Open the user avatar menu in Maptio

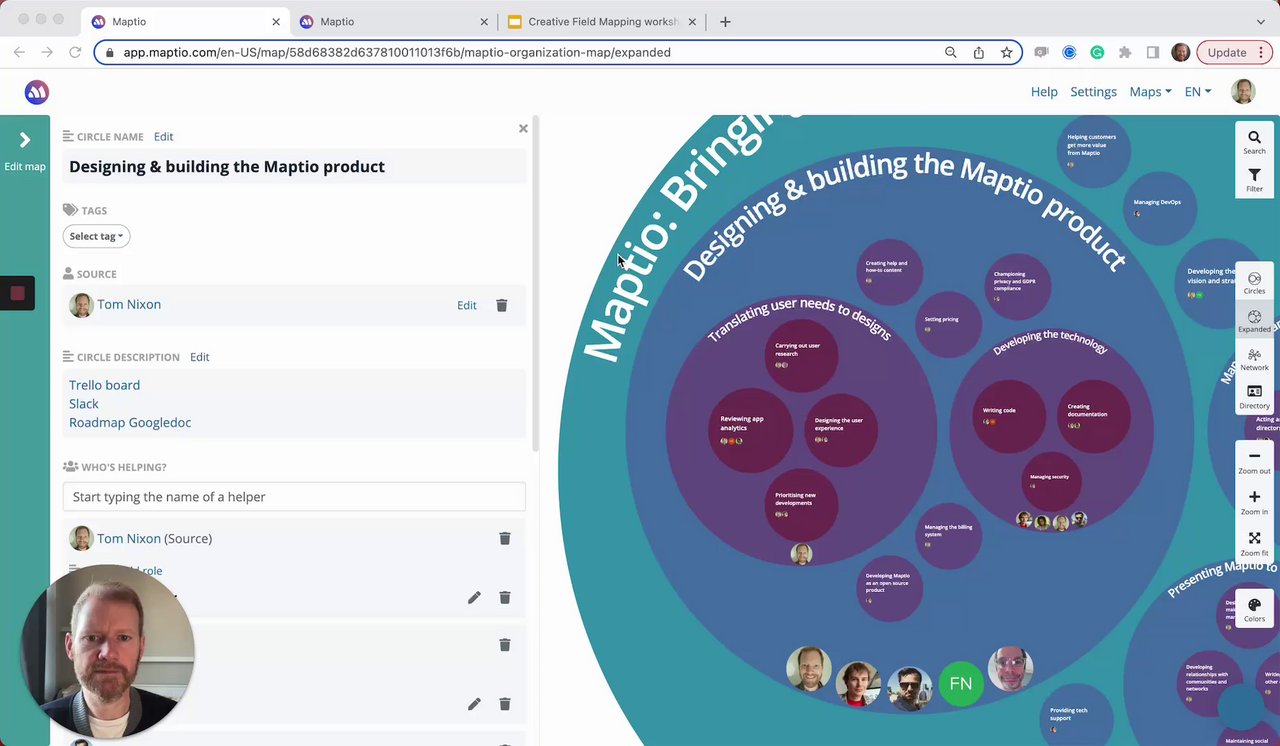1243,92
